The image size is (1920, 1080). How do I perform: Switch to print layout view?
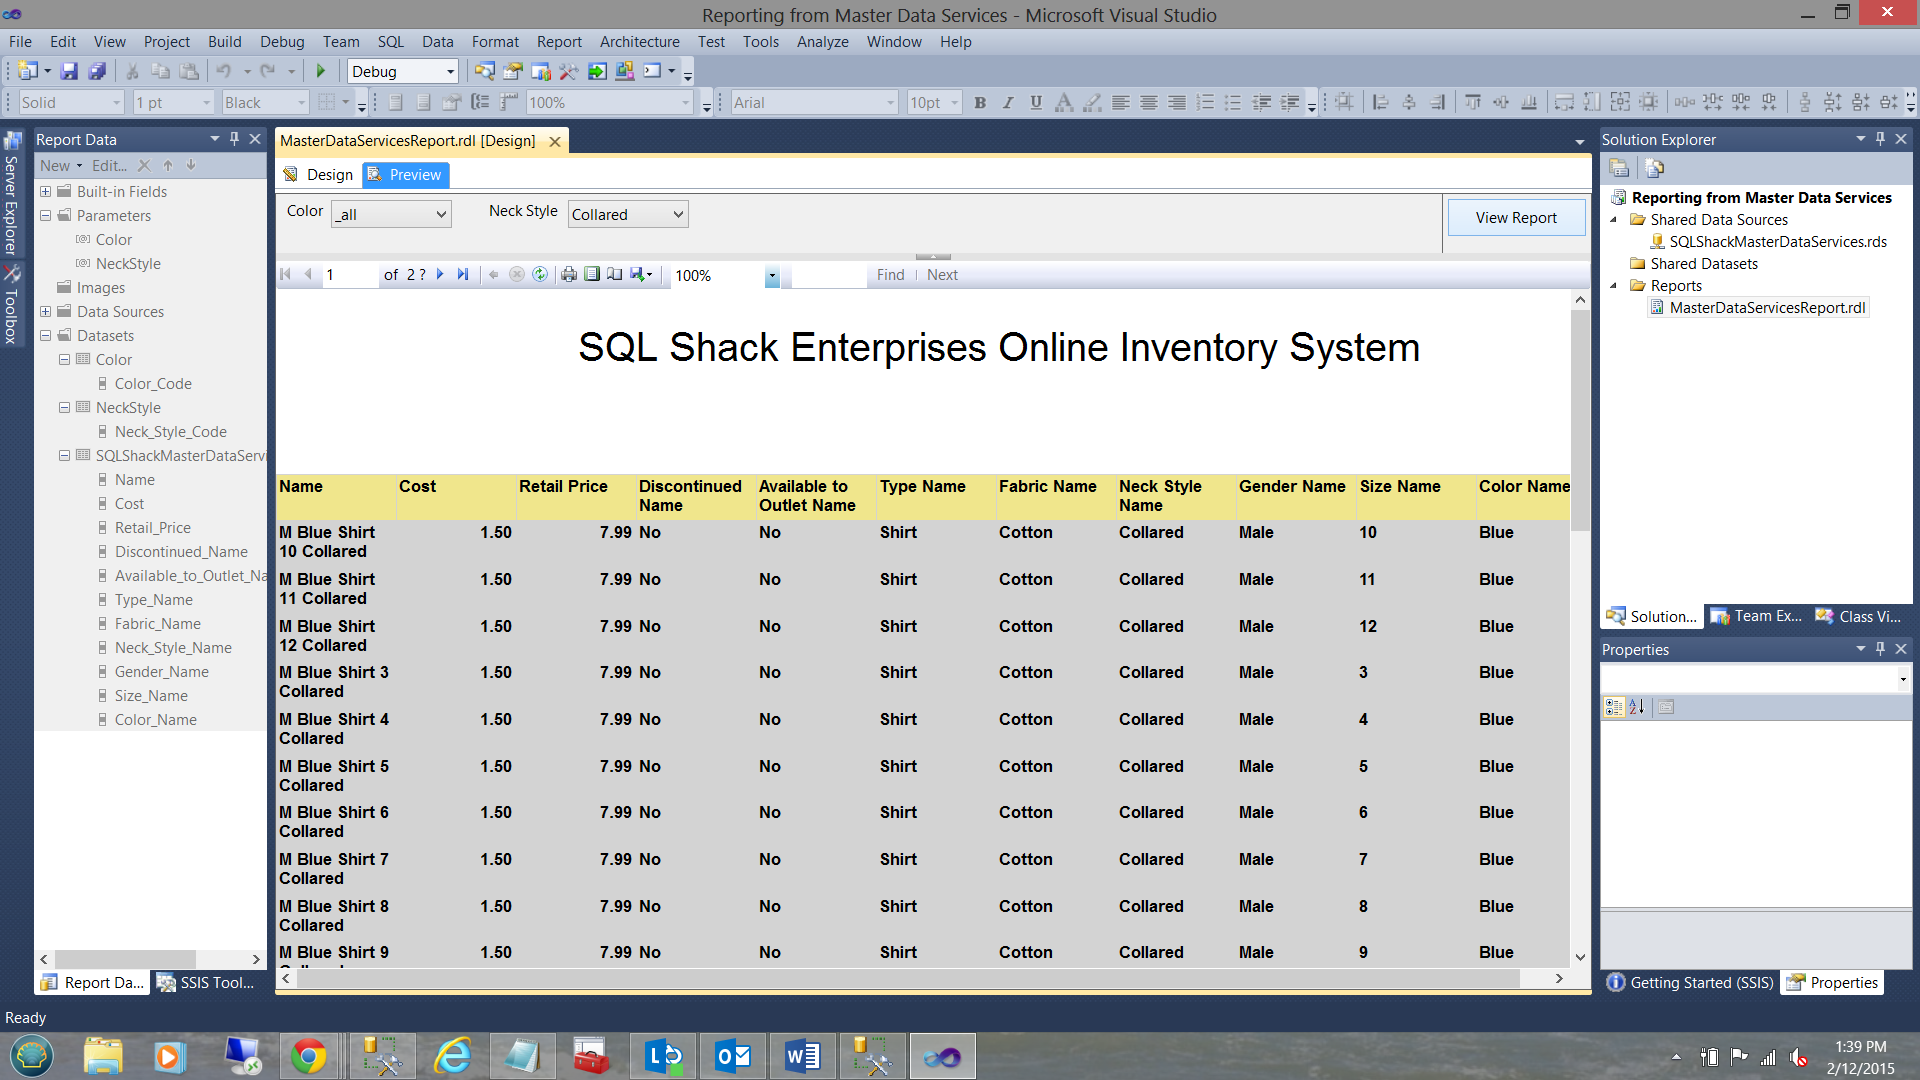click(592, 274)
